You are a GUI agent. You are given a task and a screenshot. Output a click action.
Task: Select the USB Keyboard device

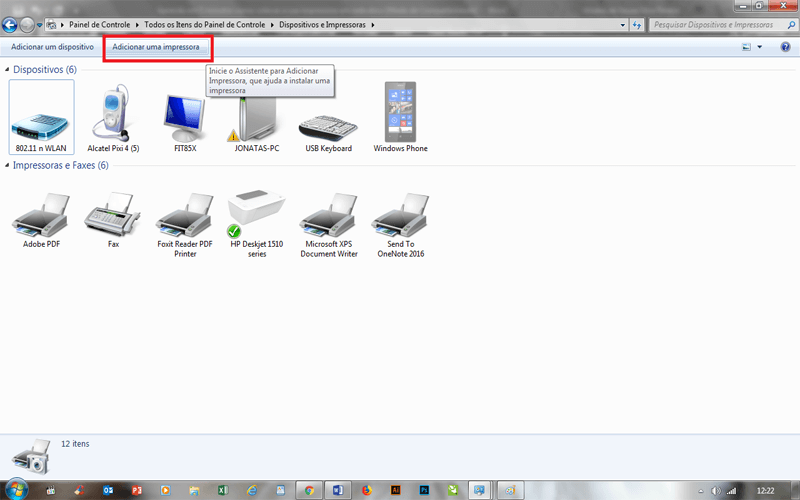pyautogui.click(x=328, y=115)
